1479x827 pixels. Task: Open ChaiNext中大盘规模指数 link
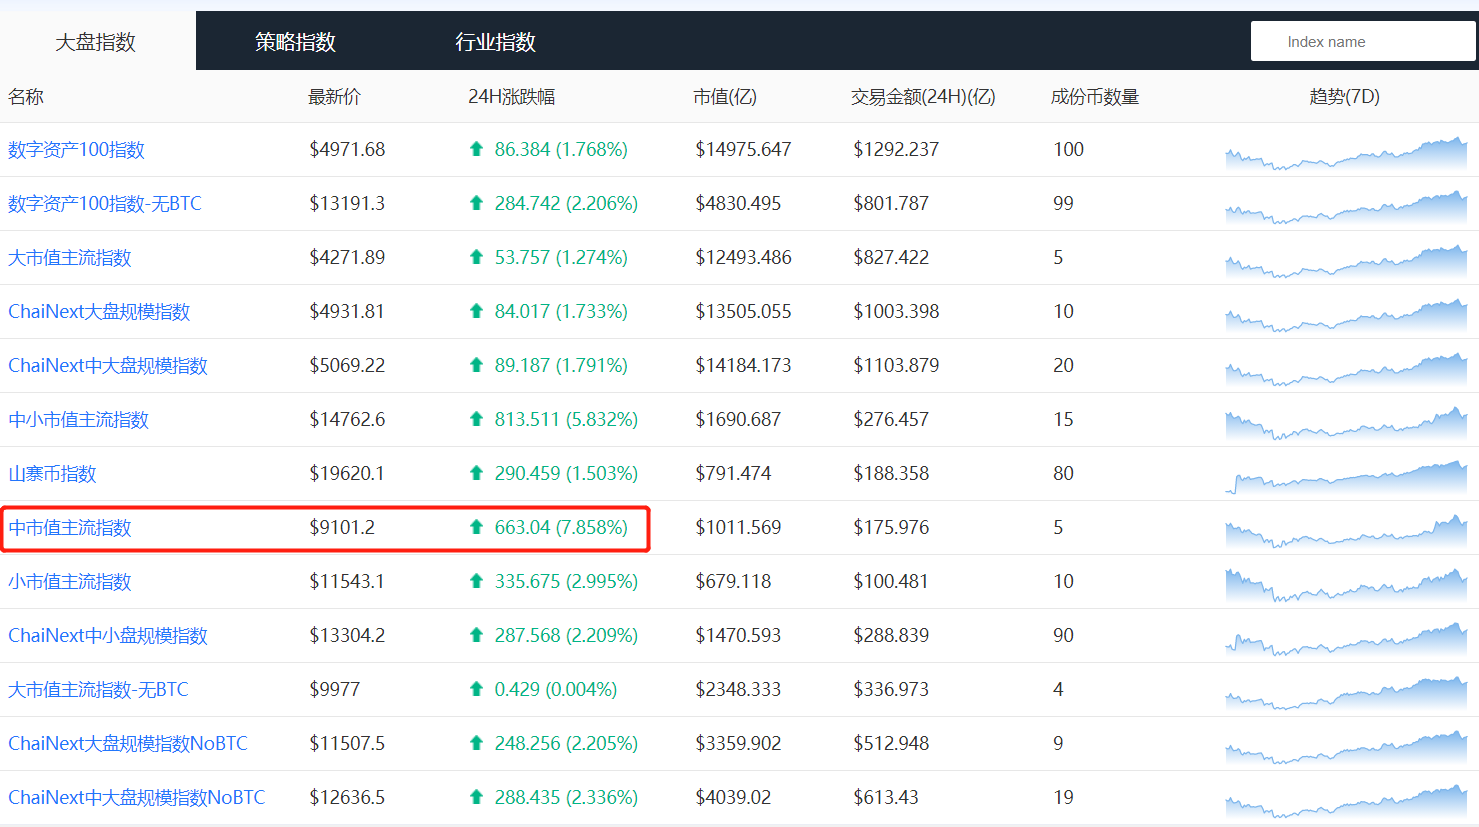108,366
